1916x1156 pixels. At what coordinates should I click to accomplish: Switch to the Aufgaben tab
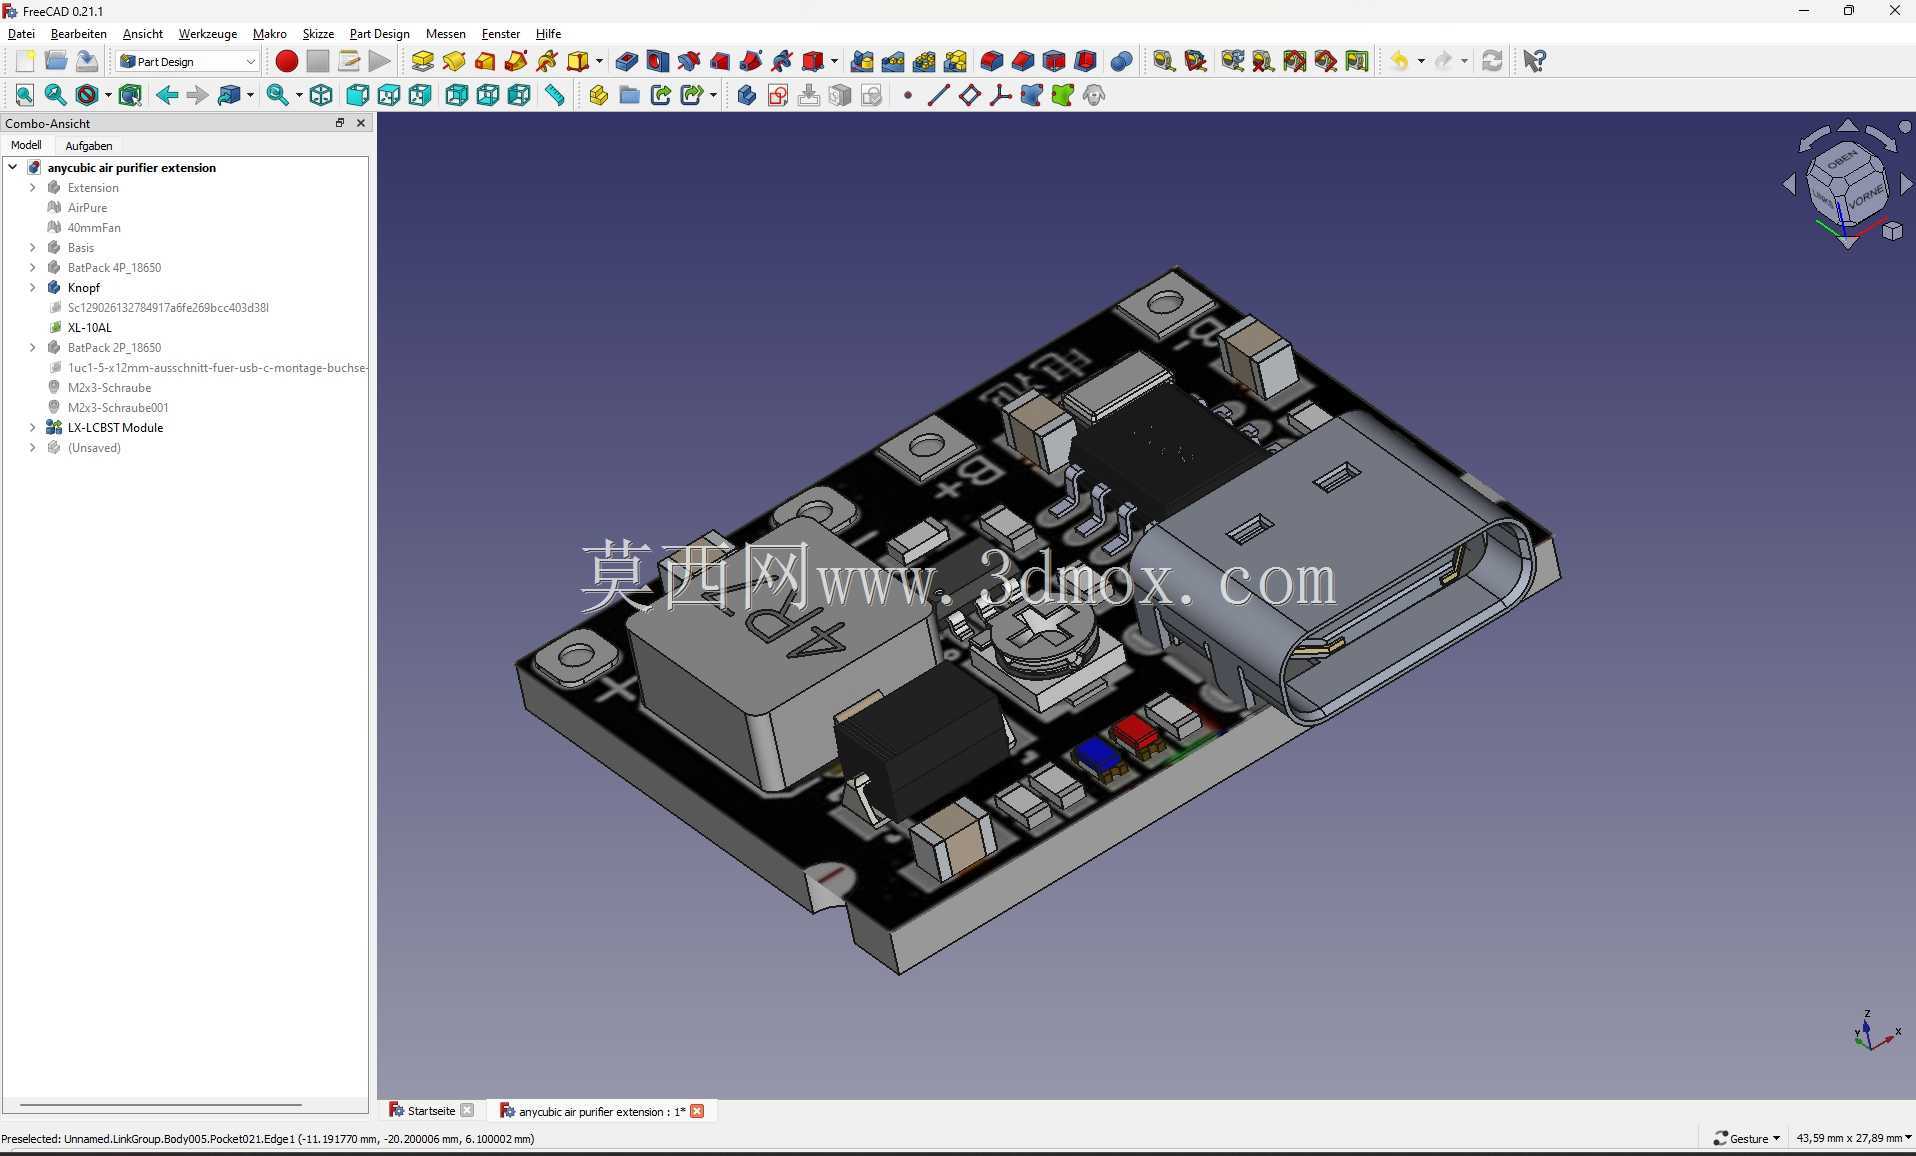89,145
